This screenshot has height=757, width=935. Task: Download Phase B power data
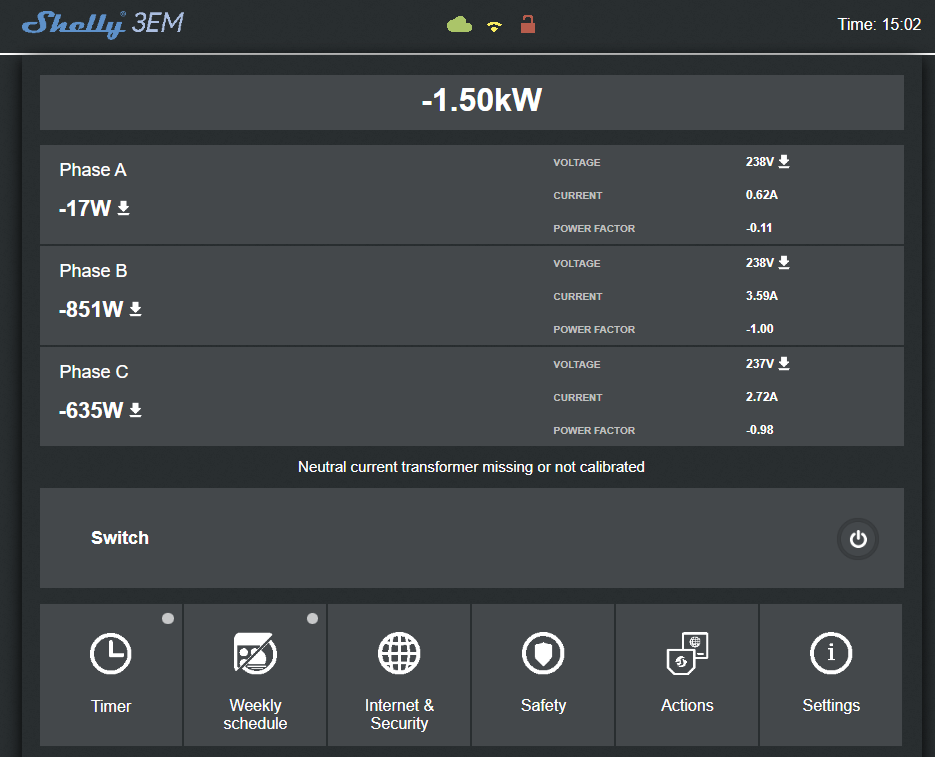tap(135, 309)
